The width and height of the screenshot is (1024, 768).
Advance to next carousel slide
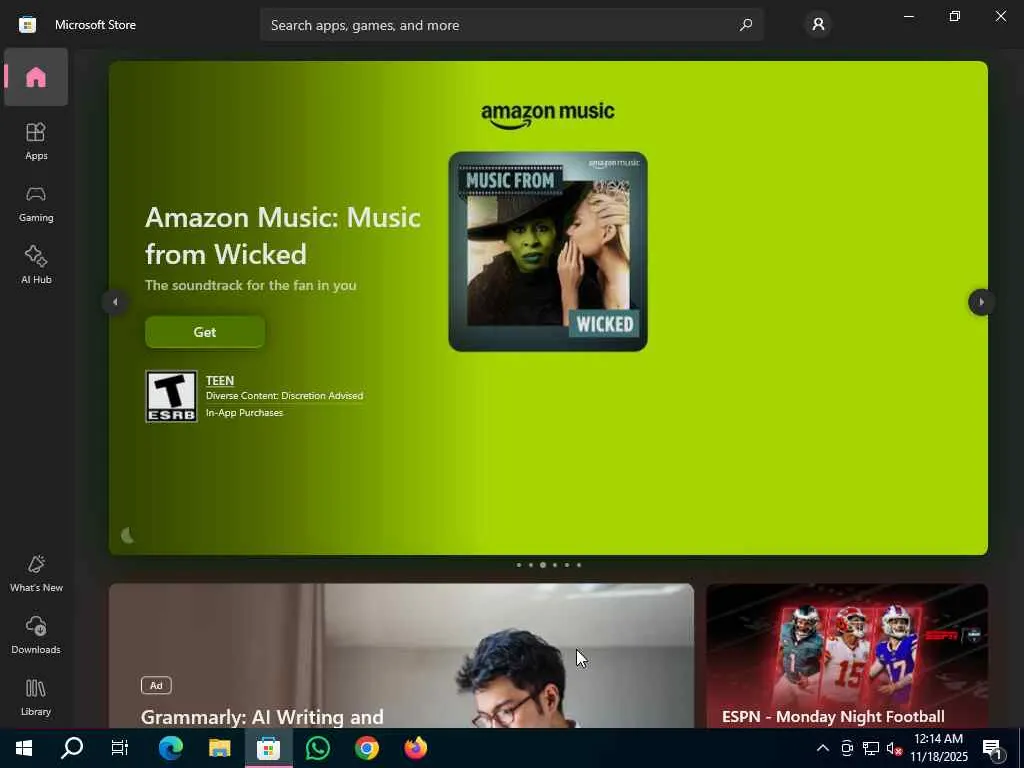[981, 302]
